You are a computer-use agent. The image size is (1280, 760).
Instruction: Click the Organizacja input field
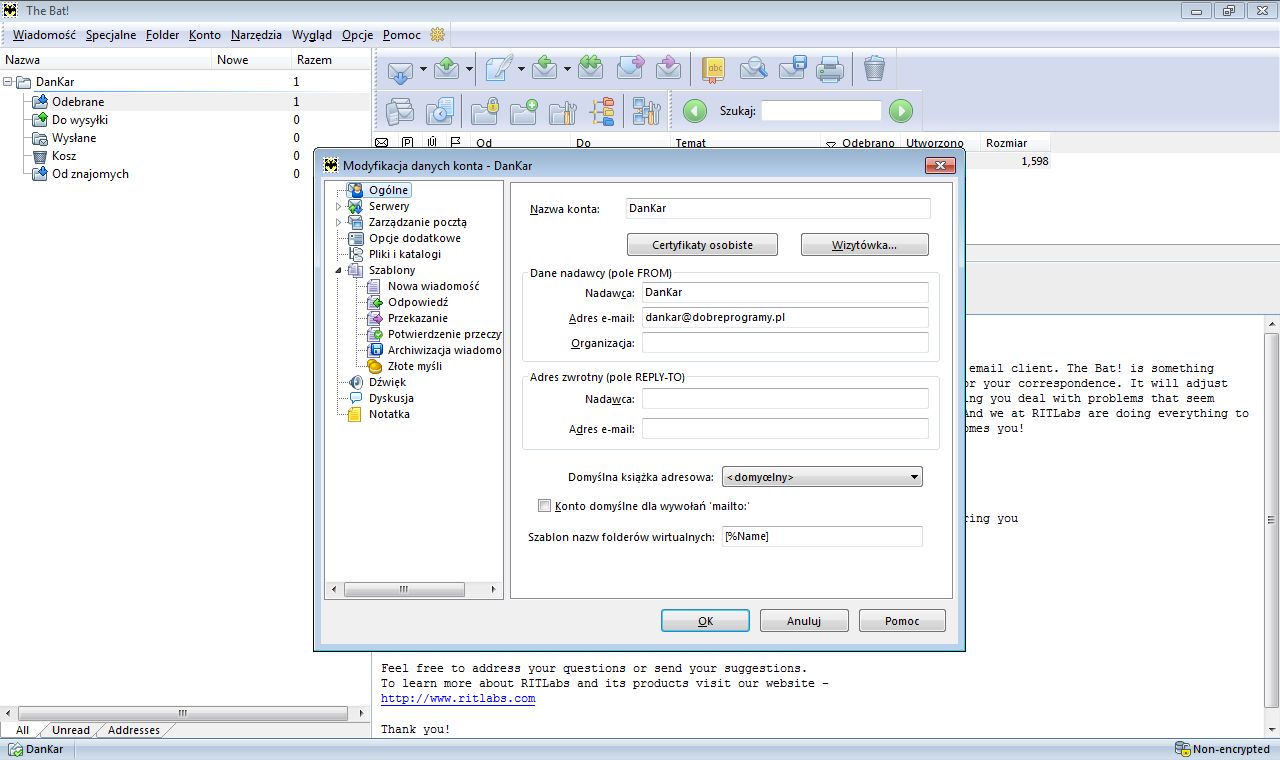pyautogui.click(x=785, y=343)
